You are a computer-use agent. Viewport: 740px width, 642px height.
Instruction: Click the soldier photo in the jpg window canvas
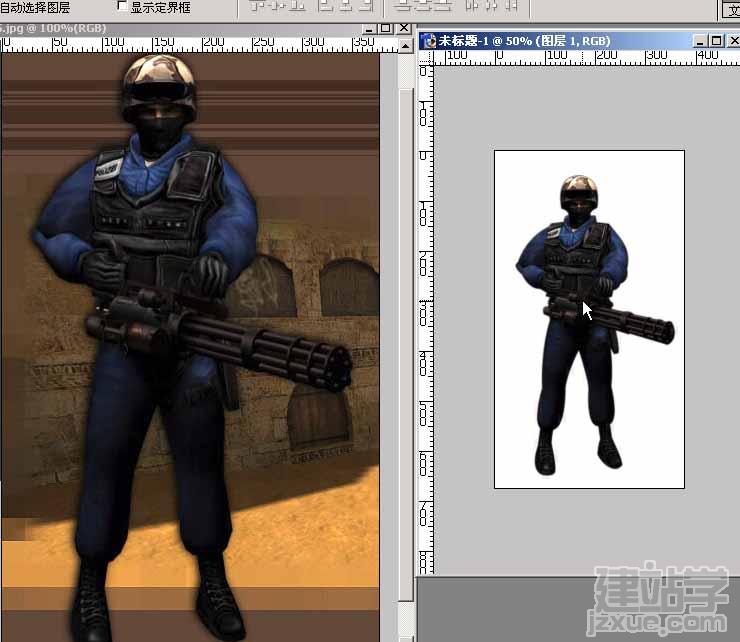190,347
